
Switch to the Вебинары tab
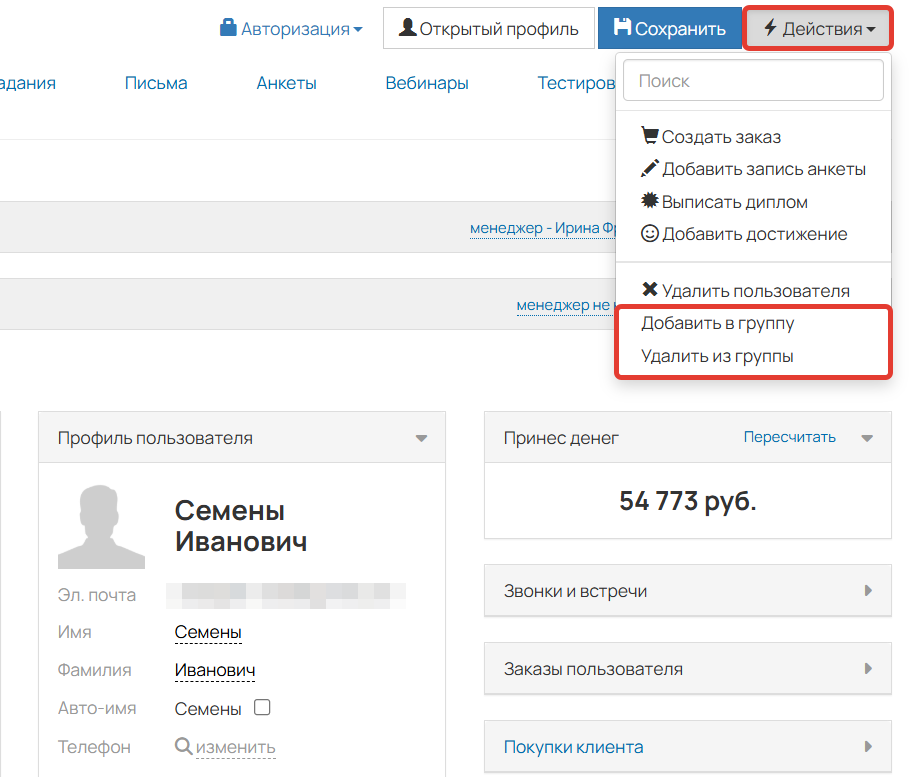tap(427, 83)
